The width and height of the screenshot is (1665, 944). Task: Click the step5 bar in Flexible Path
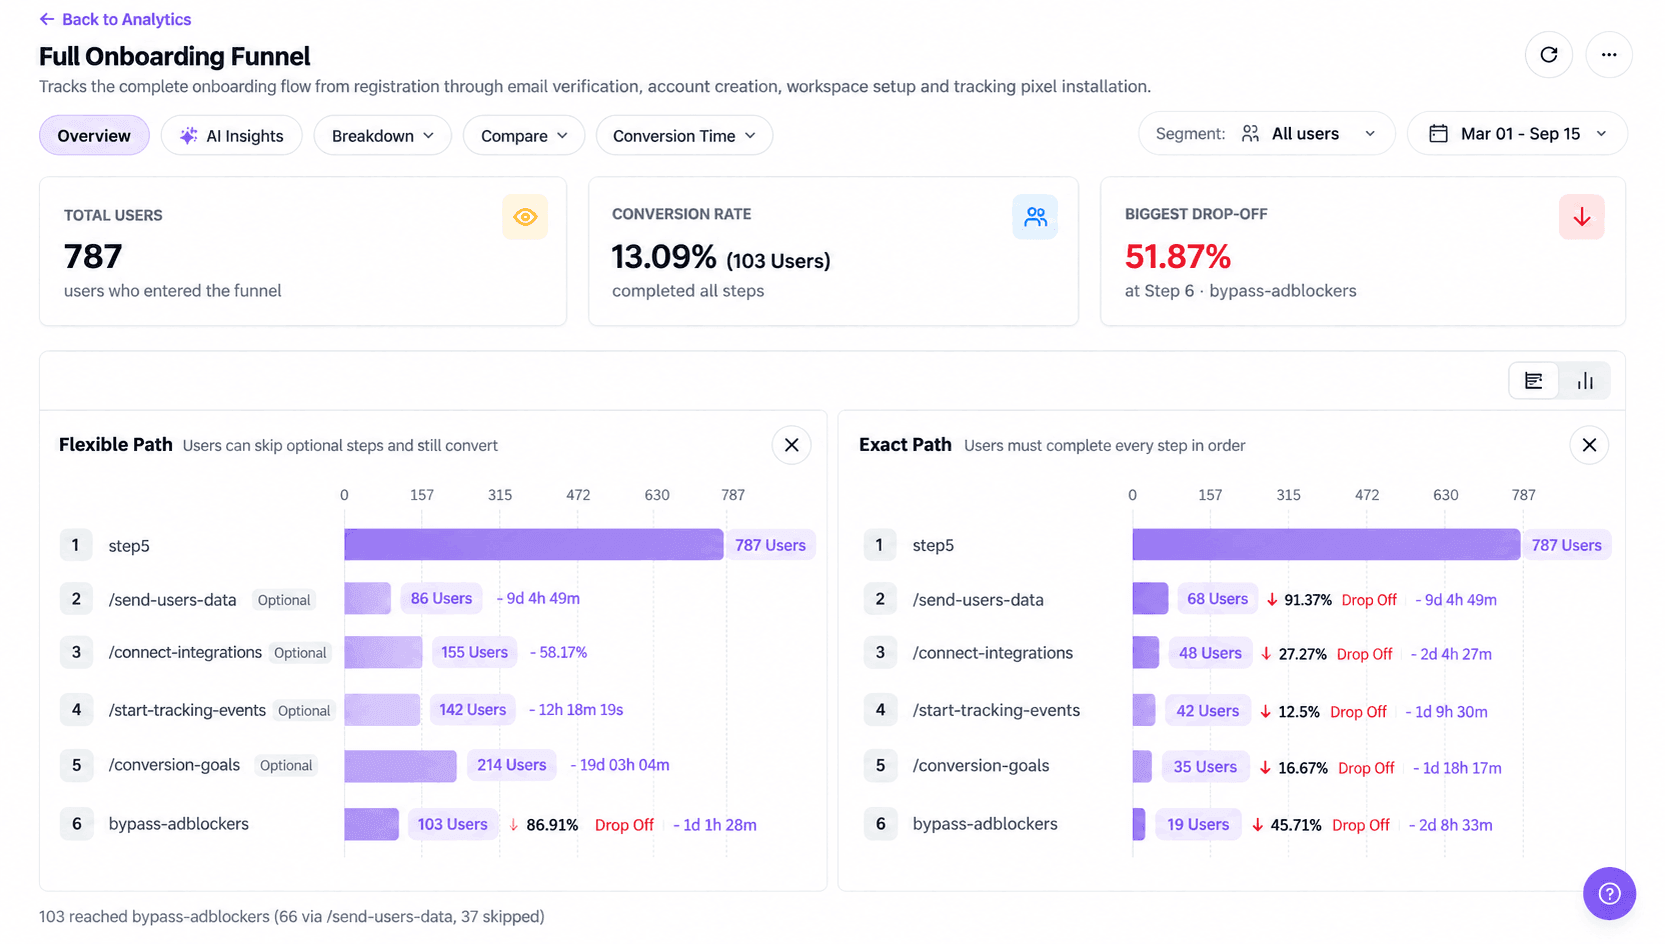[x=534, y=544]
